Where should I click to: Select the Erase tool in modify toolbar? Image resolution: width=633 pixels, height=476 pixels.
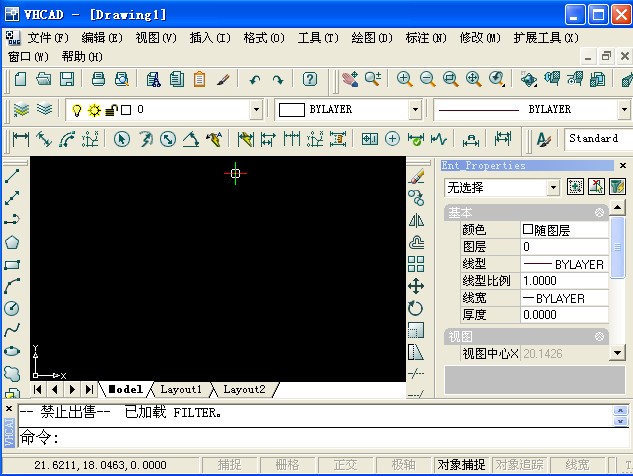(x=417, y=176)
